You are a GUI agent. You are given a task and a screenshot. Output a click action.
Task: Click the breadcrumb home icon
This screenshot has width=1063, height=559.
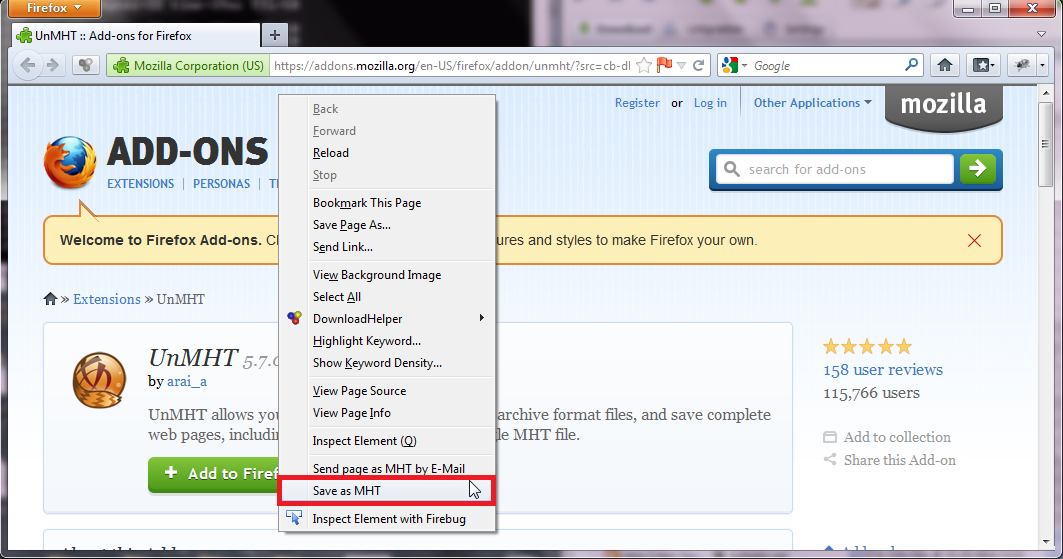(50, 299)
